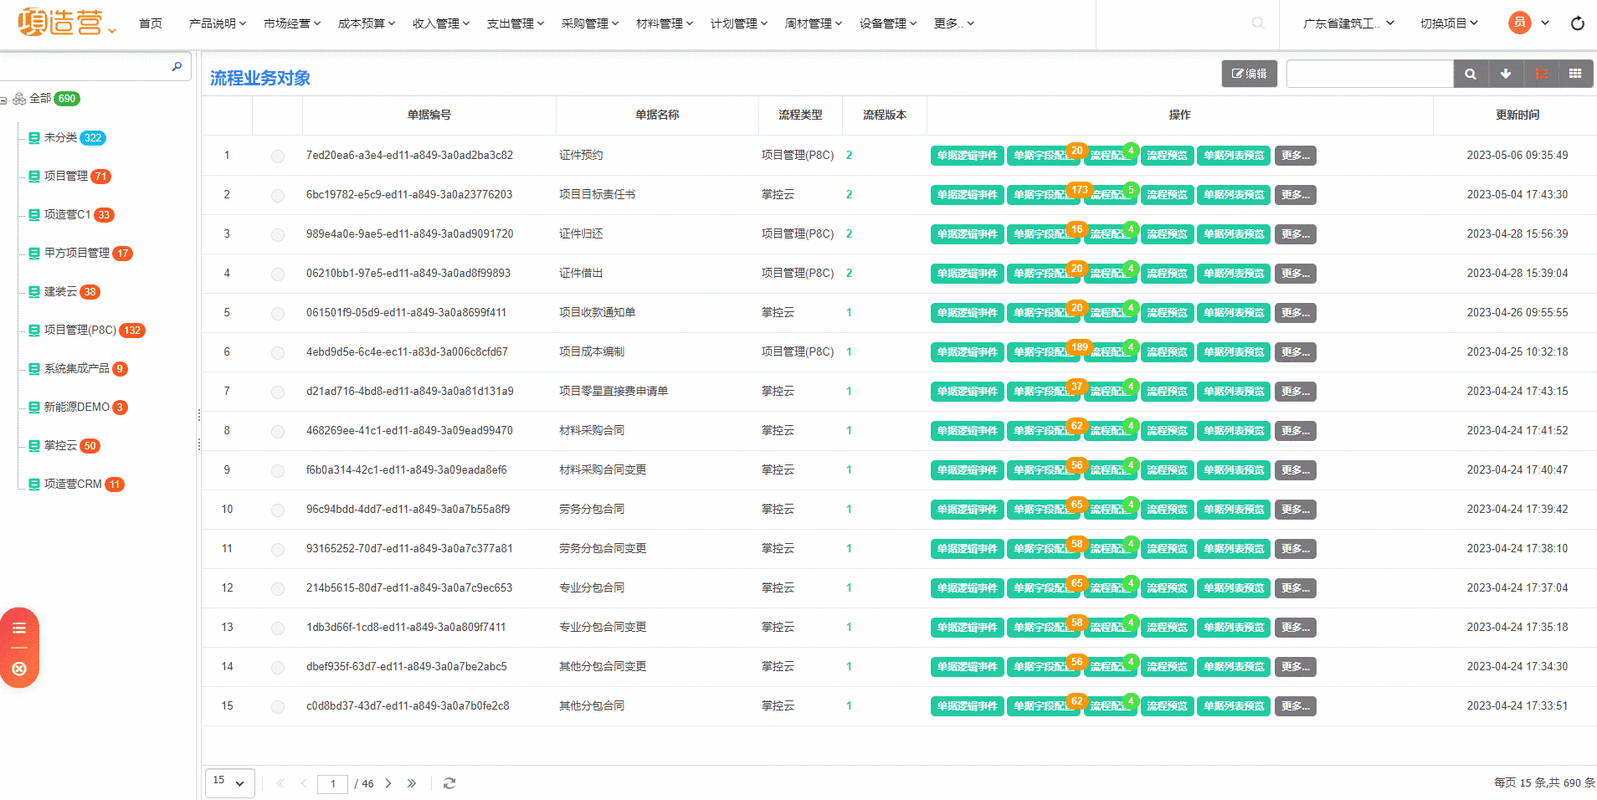Click the 编辑 button
Viewport: 1597px width, 800px height.
point(1249,74)
